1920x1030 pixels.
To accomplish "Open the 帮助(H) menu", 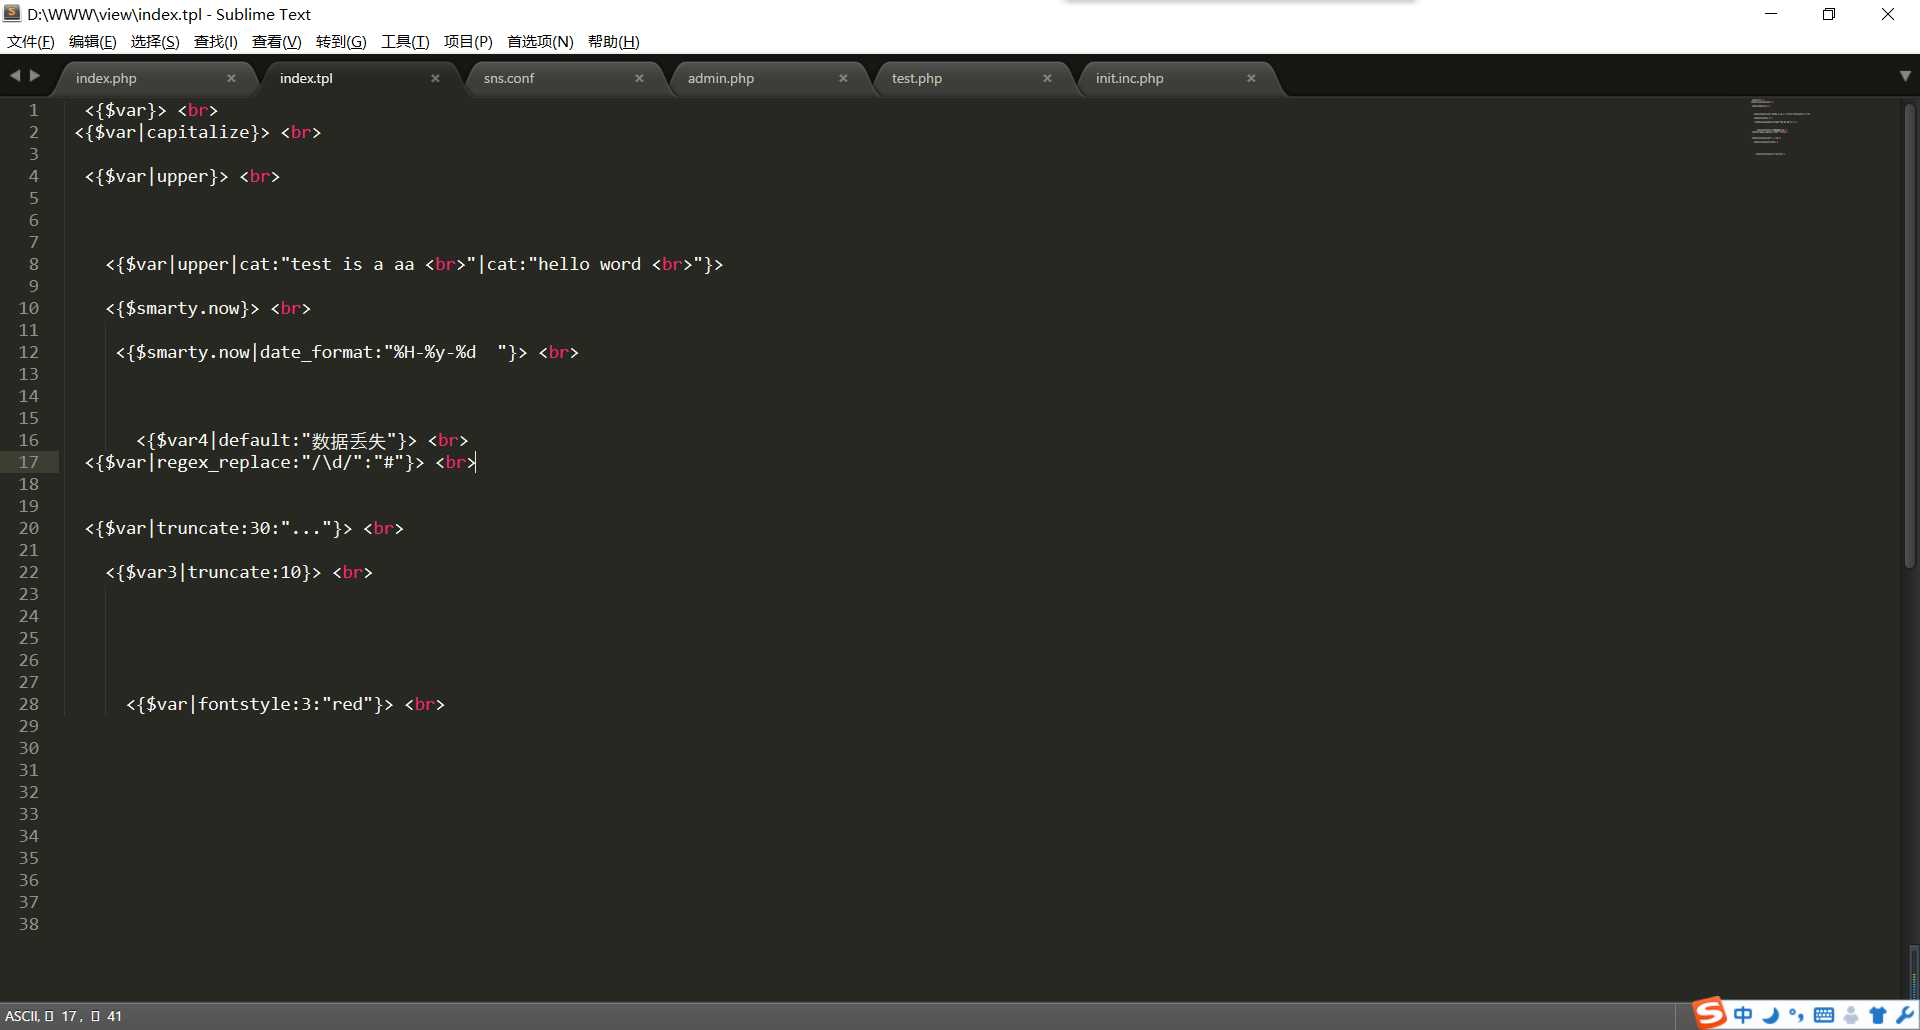I will [613, 41].
